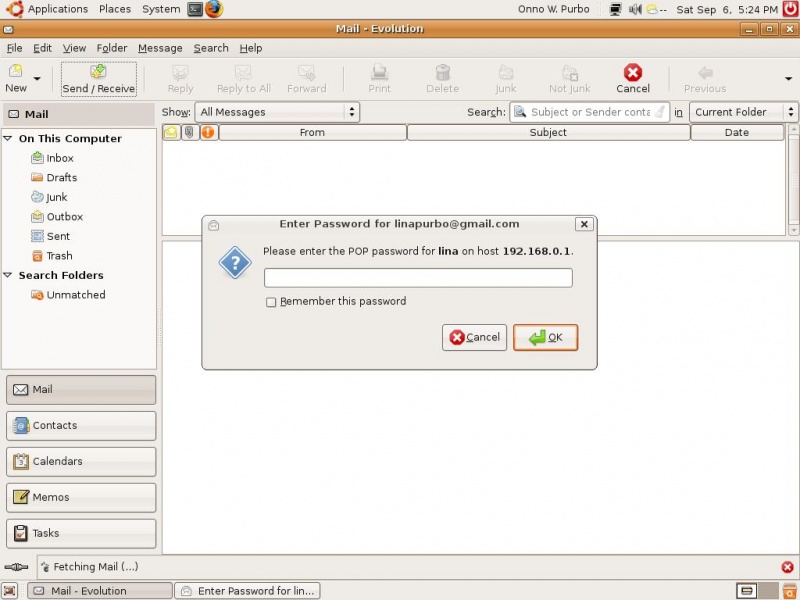This screenshot has height=600, width=800.
Task: Collapse the On This Computer tree
Action: (x=11, y=138)
